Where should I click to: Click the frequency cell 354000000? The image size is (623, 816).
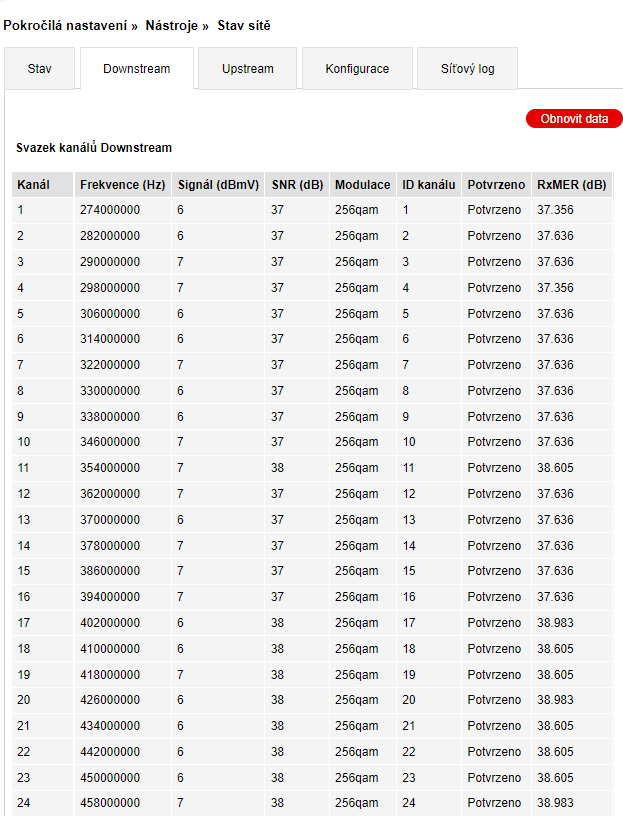[x=110, y=468]
